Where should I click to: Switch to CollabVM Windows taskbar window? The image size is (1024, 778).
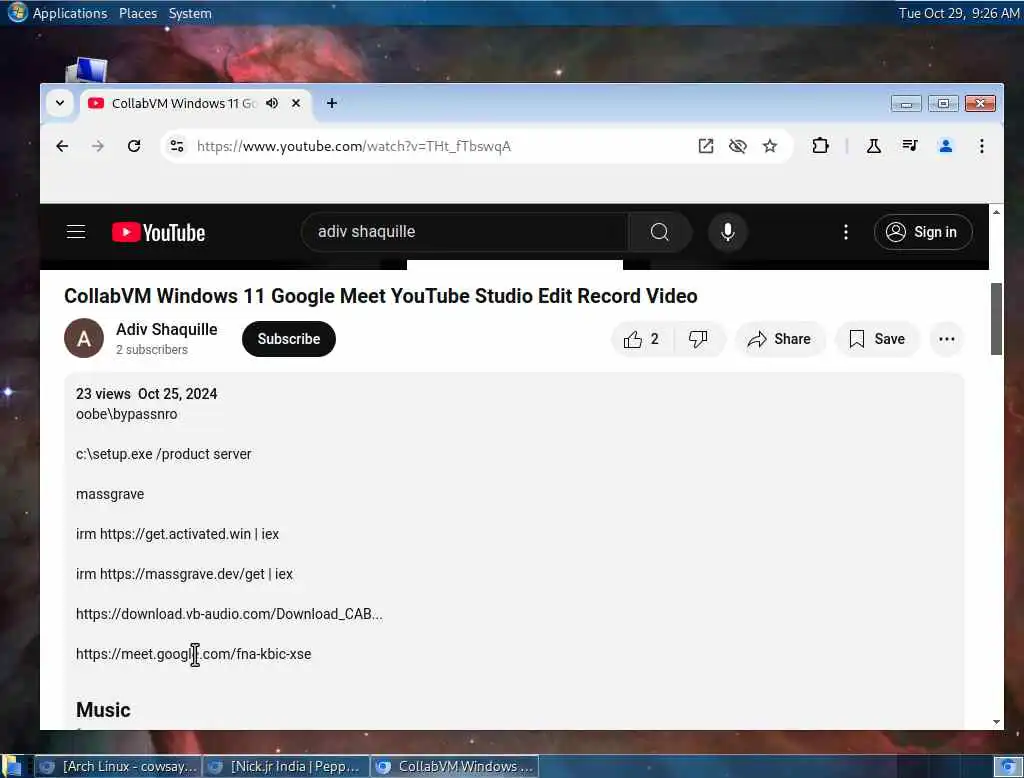[455, 767]
